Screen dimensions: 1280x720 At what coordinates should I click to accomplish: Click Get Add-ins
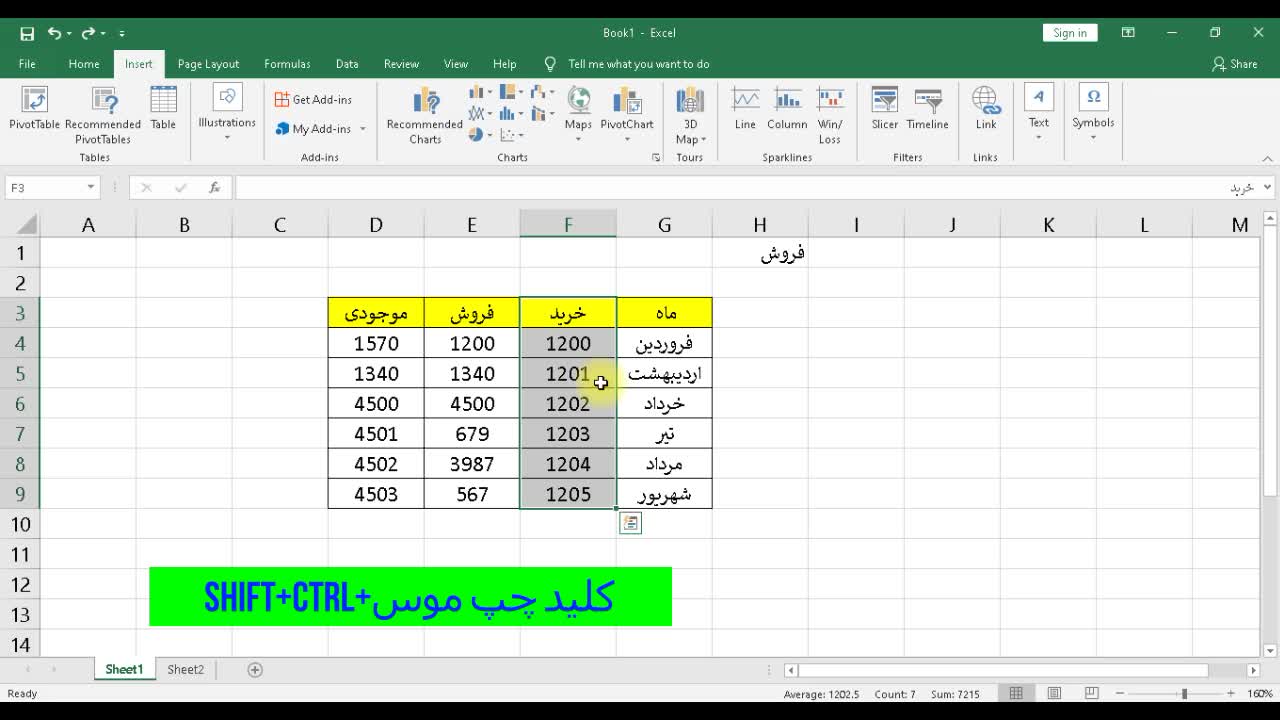click(x=313, y=100)
